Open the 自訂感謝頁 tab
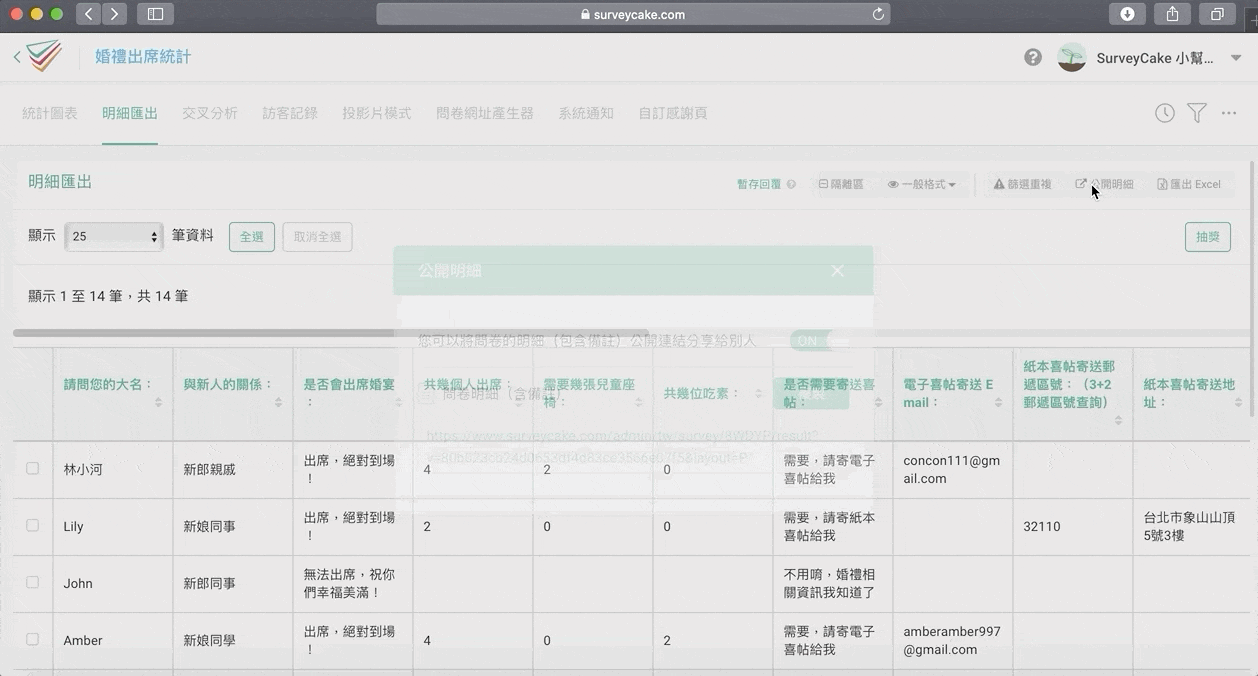1258x676 pixels. click(x=673, y=113)
